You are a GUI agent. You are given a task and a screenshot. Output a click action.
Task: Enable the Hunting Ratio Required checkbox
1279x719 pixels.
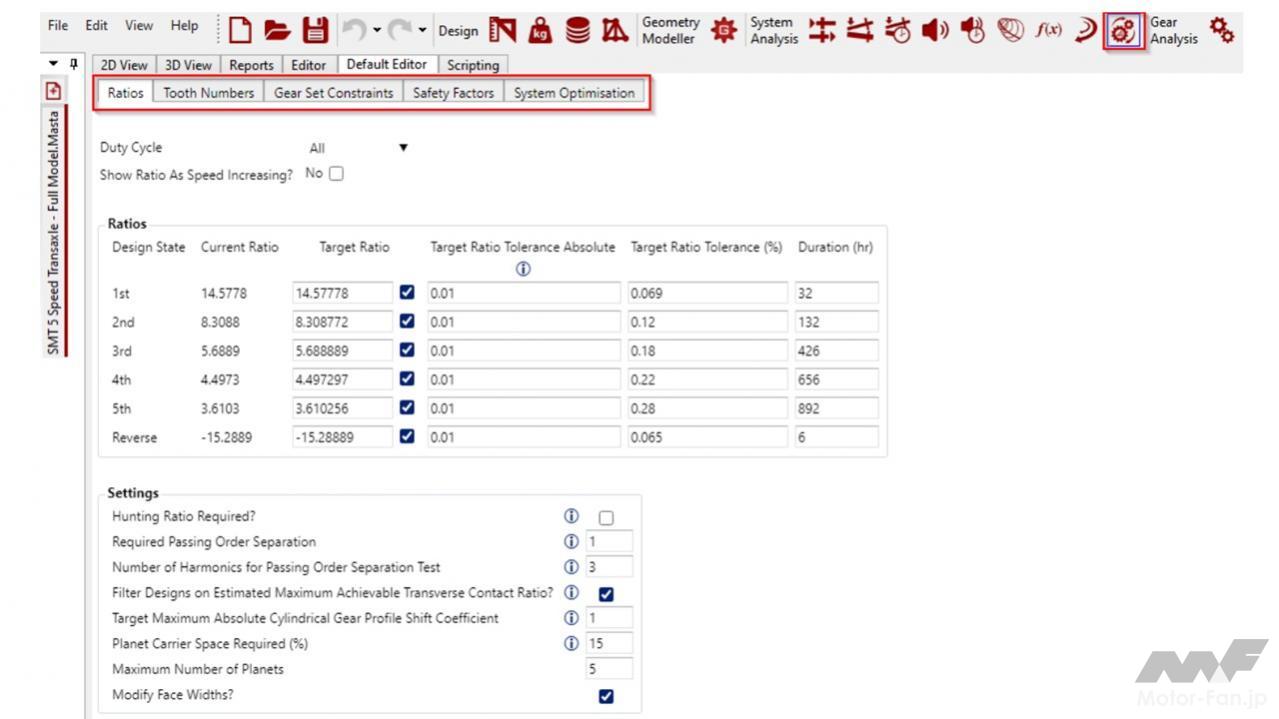(x=605, y=518)
